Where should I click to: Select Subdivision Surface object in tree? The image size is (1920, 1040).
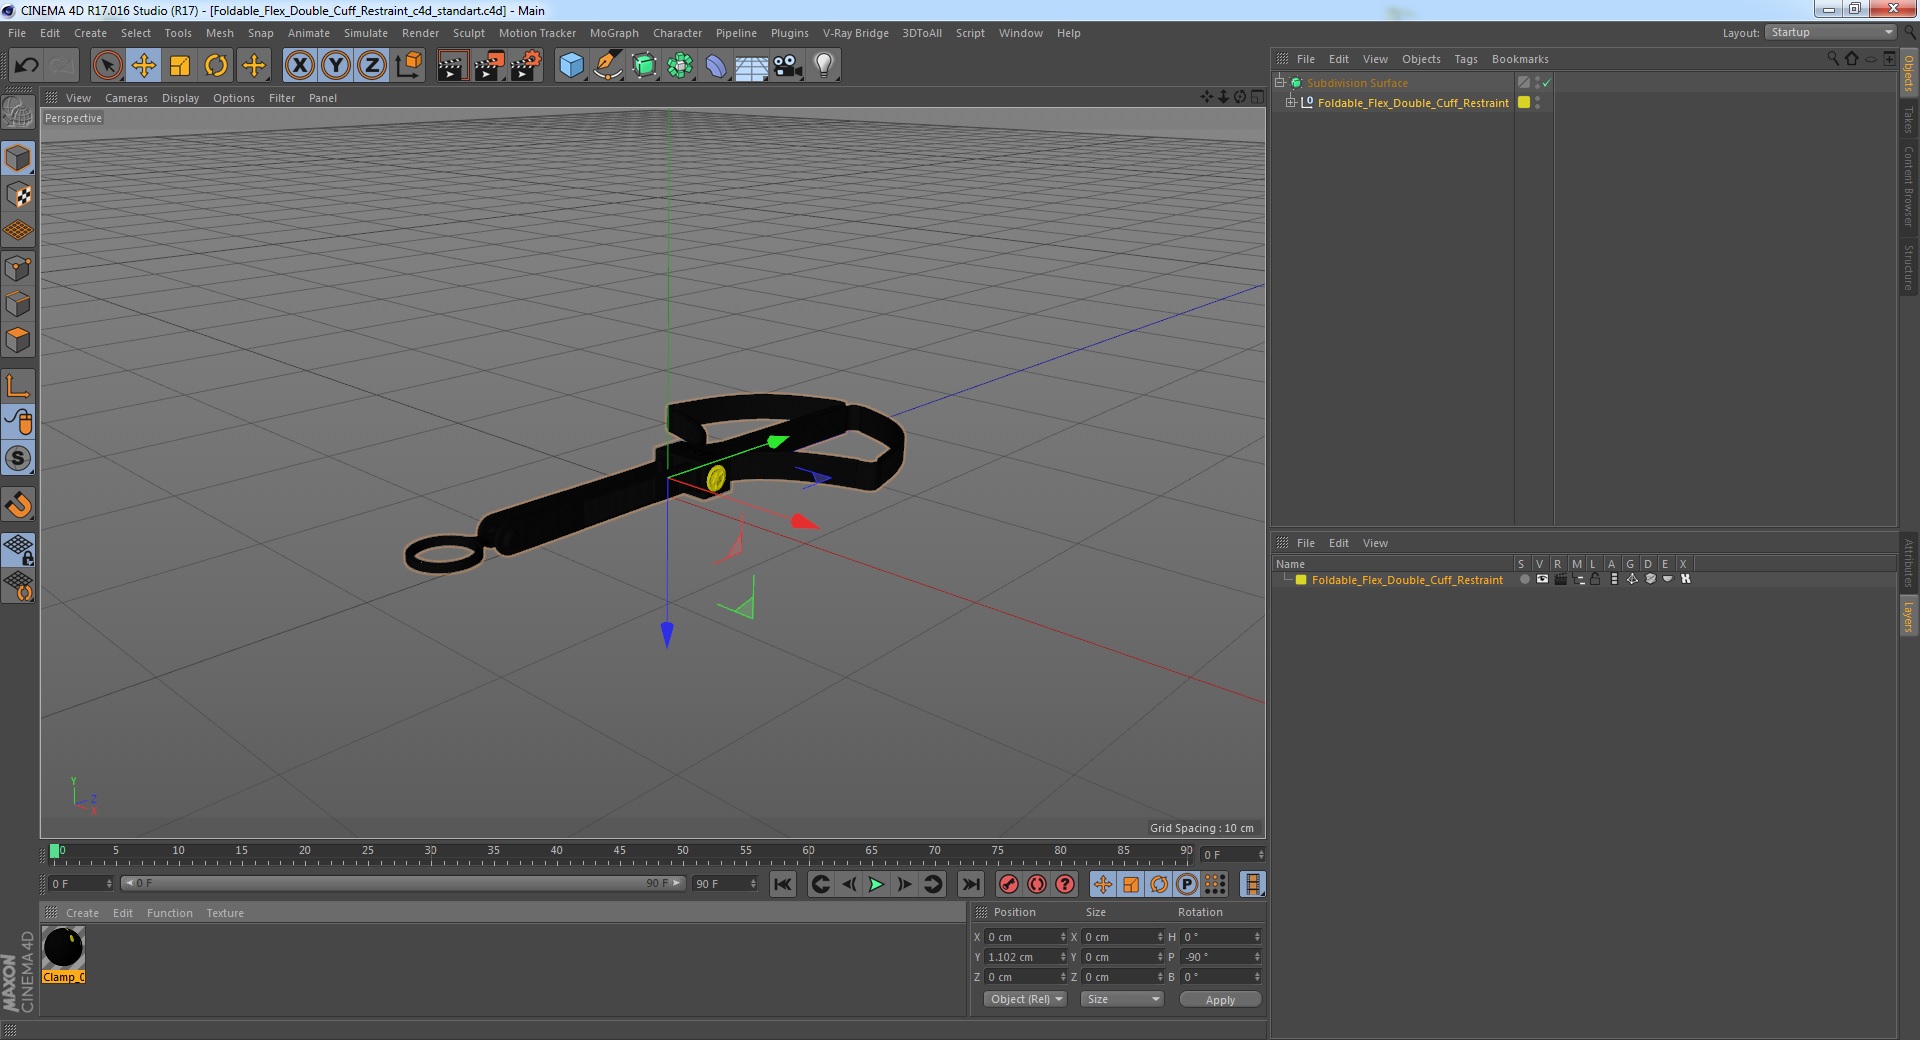click(x=1357, y=83)
